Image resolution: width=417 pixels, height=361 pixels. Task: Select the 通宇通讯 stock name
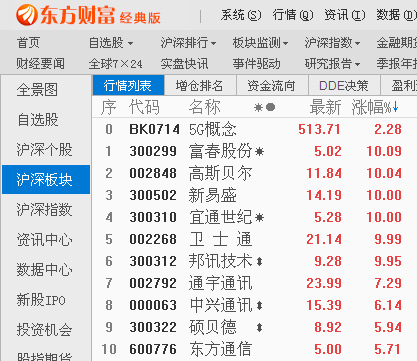[220, 283]
